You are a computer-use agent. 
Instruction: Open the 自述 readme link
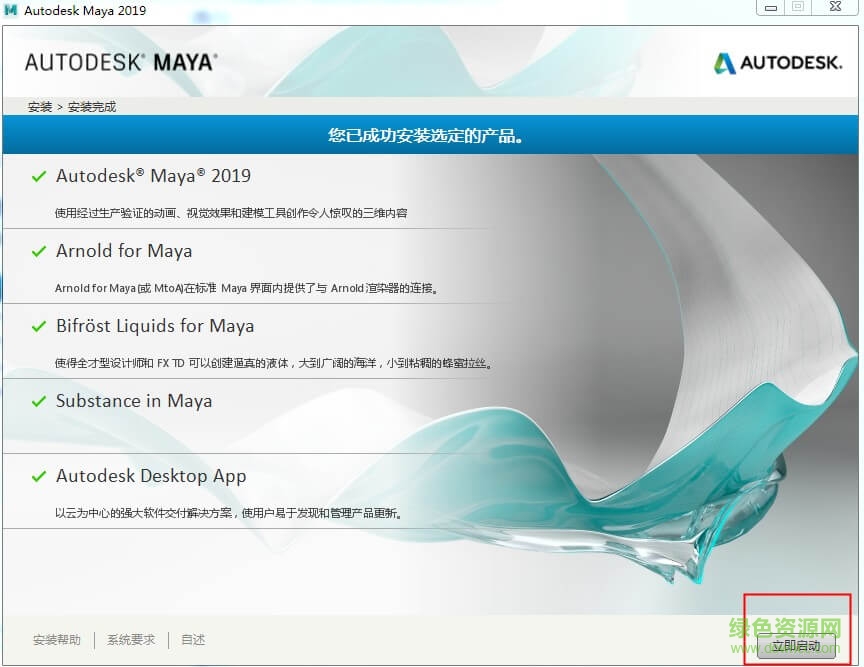pyautogui.click(x=193, y=640)
